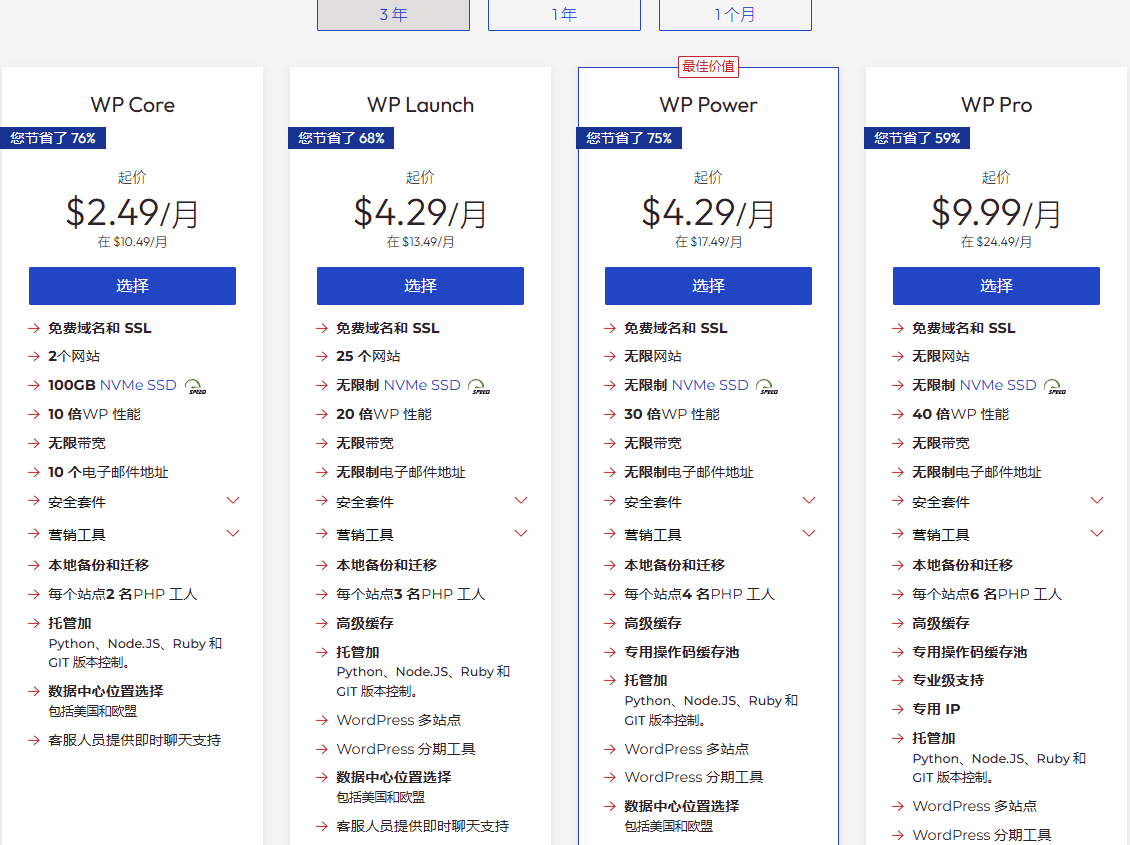Click the speed gauge icon in WP Launch
The height and width of the screenshot is (845, 1130).
pyautogui.click(x=479, y=386)
